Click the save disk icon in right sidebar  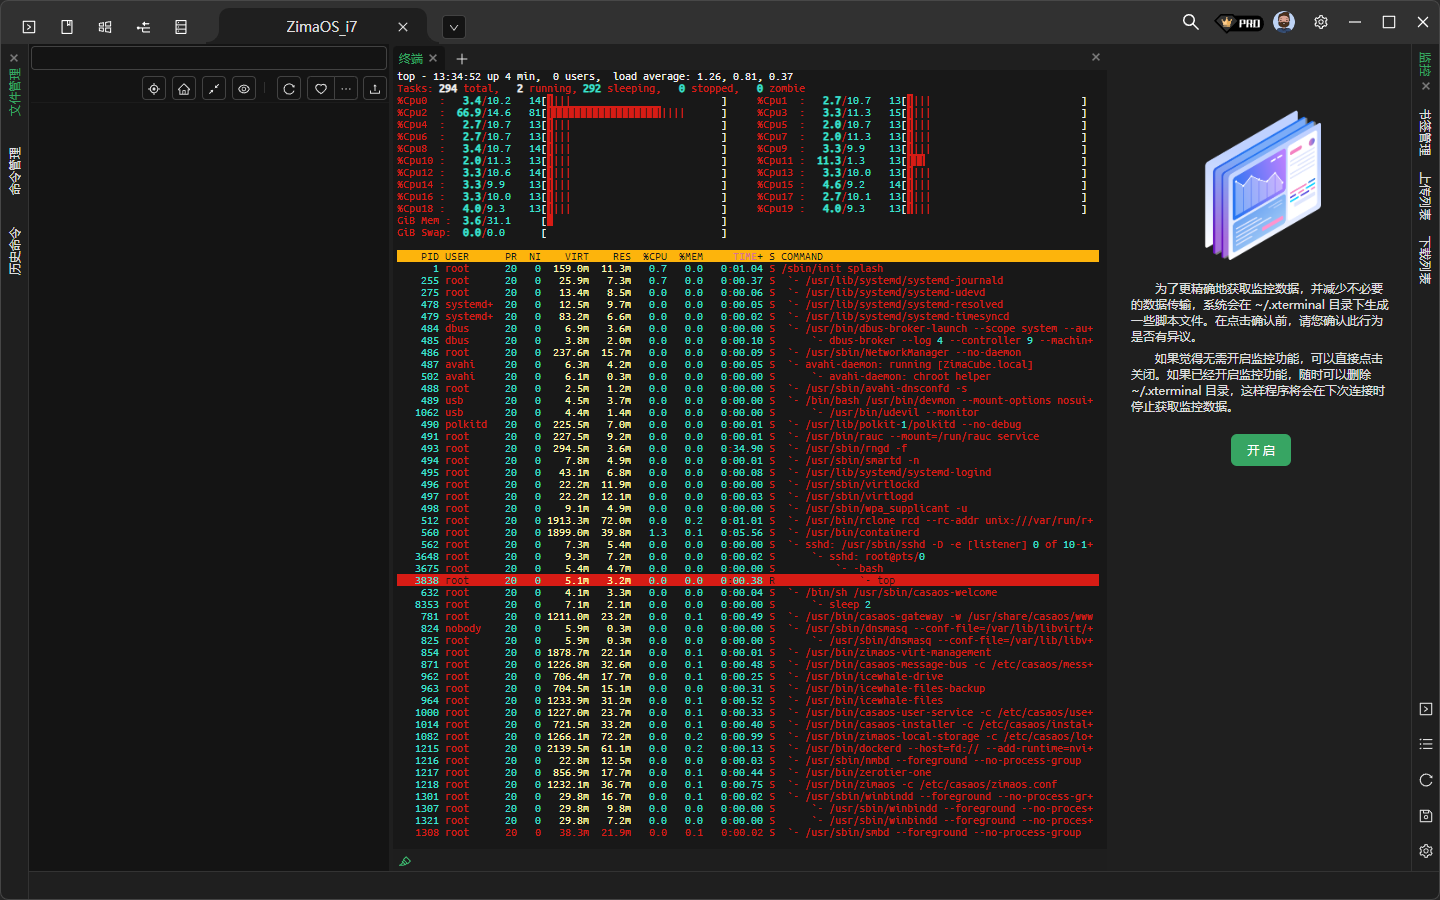(1426, 816)
